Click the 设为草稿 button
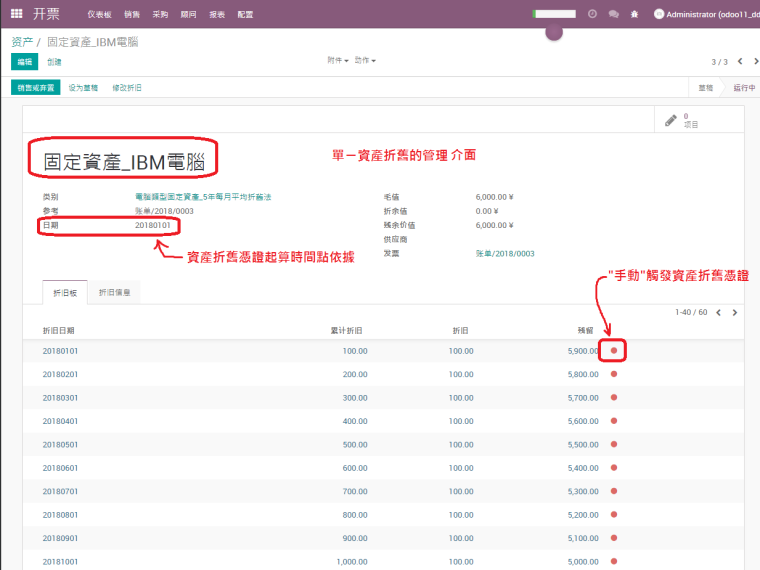The width and height of the screenshot is (760, 570). click(83, 88)
